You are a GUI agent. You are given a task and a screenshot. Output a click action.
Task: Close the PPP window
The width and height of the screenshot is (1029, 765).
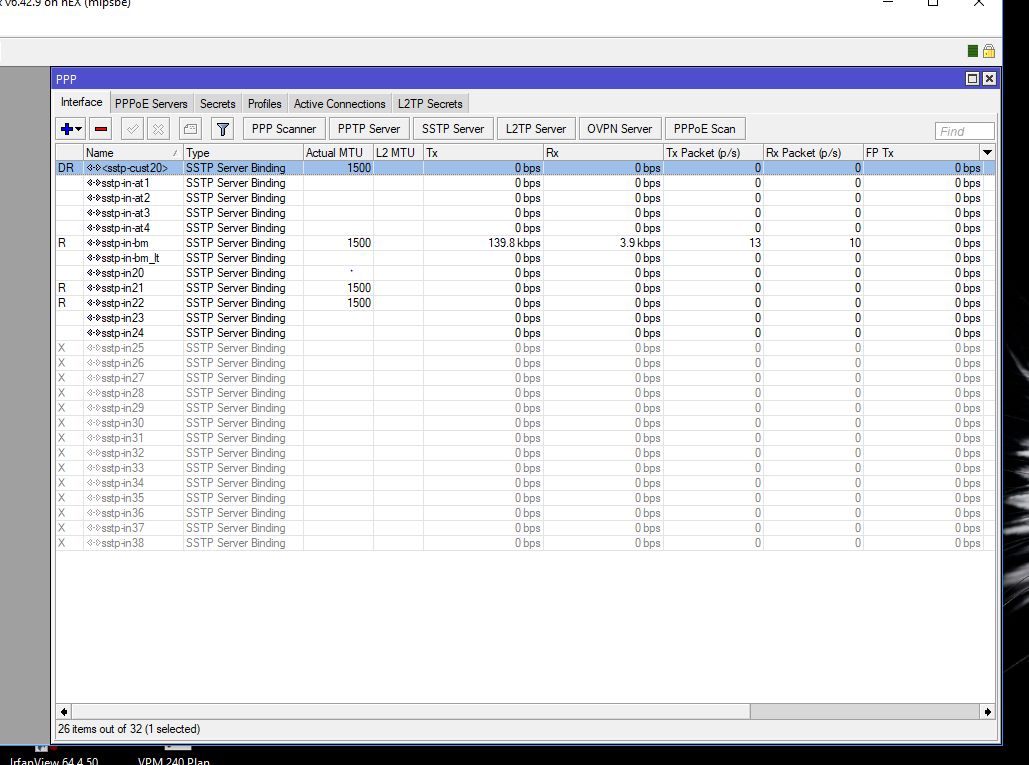coord(989,79)
